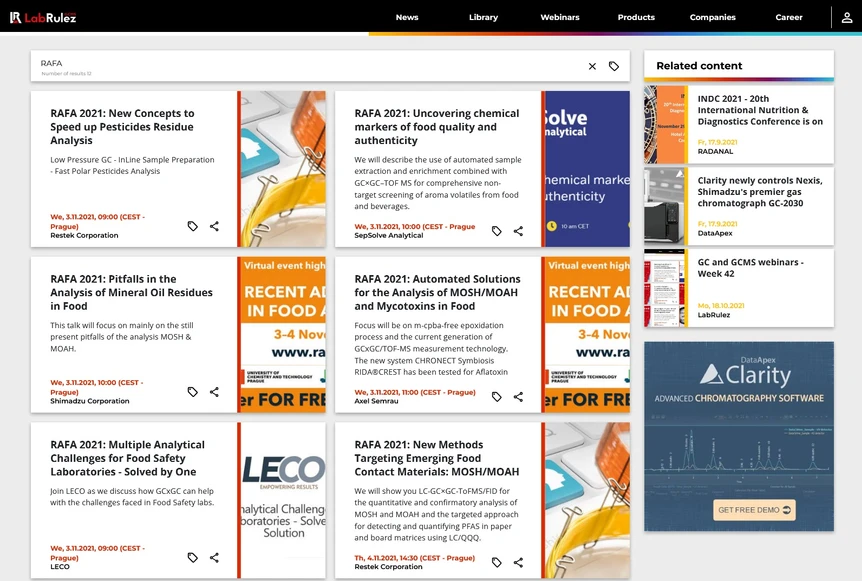862x581 pixels.
Task: Tag the Multiple Analytical Challenges LECO card
Action: pos(192,557)
